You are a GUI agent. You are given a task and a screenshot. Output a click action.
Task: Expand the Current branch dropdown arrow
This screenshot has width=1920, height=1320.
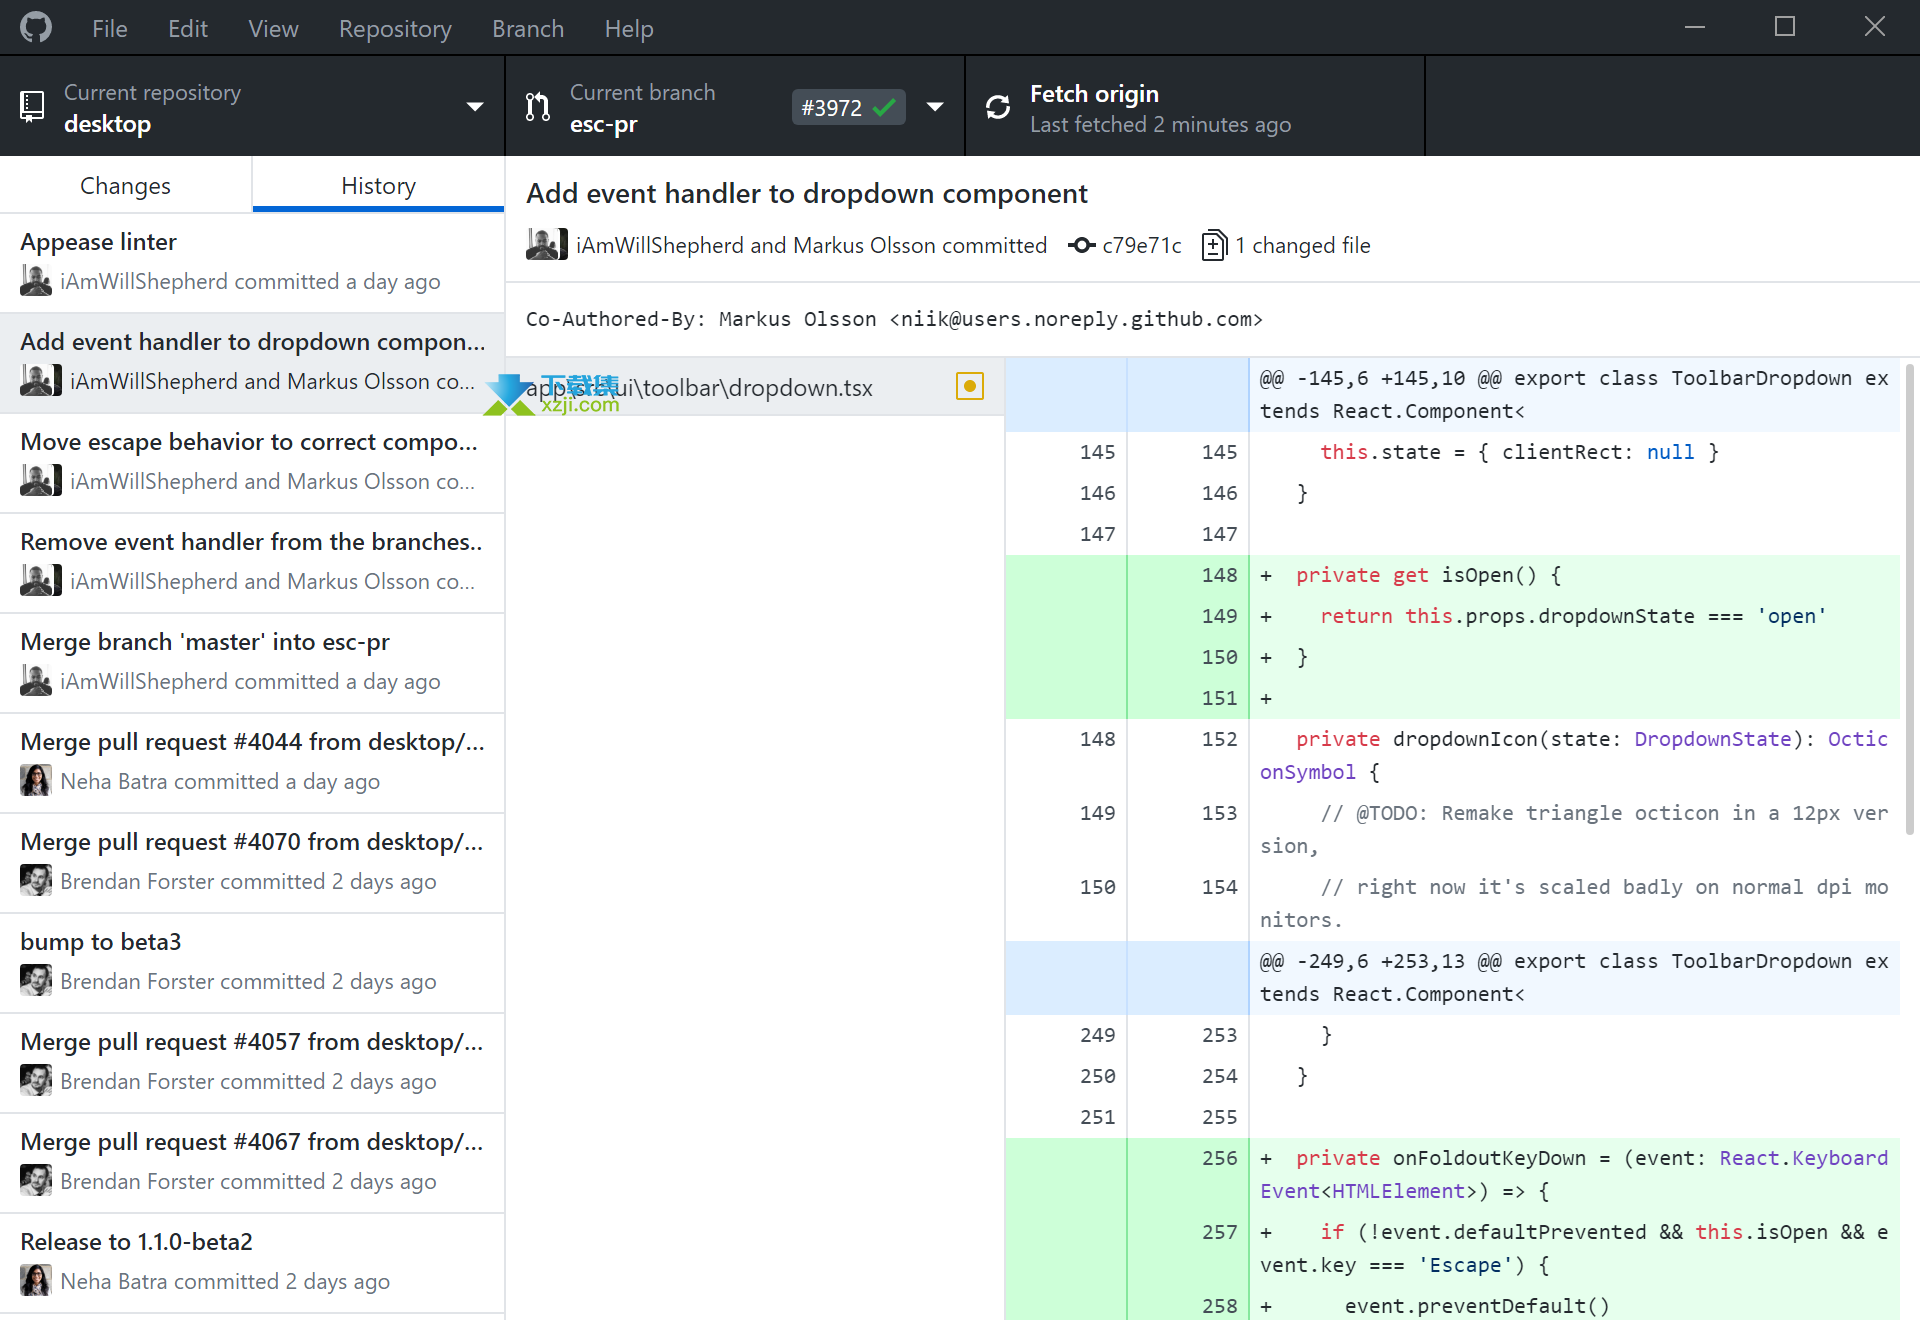point(935,107)
